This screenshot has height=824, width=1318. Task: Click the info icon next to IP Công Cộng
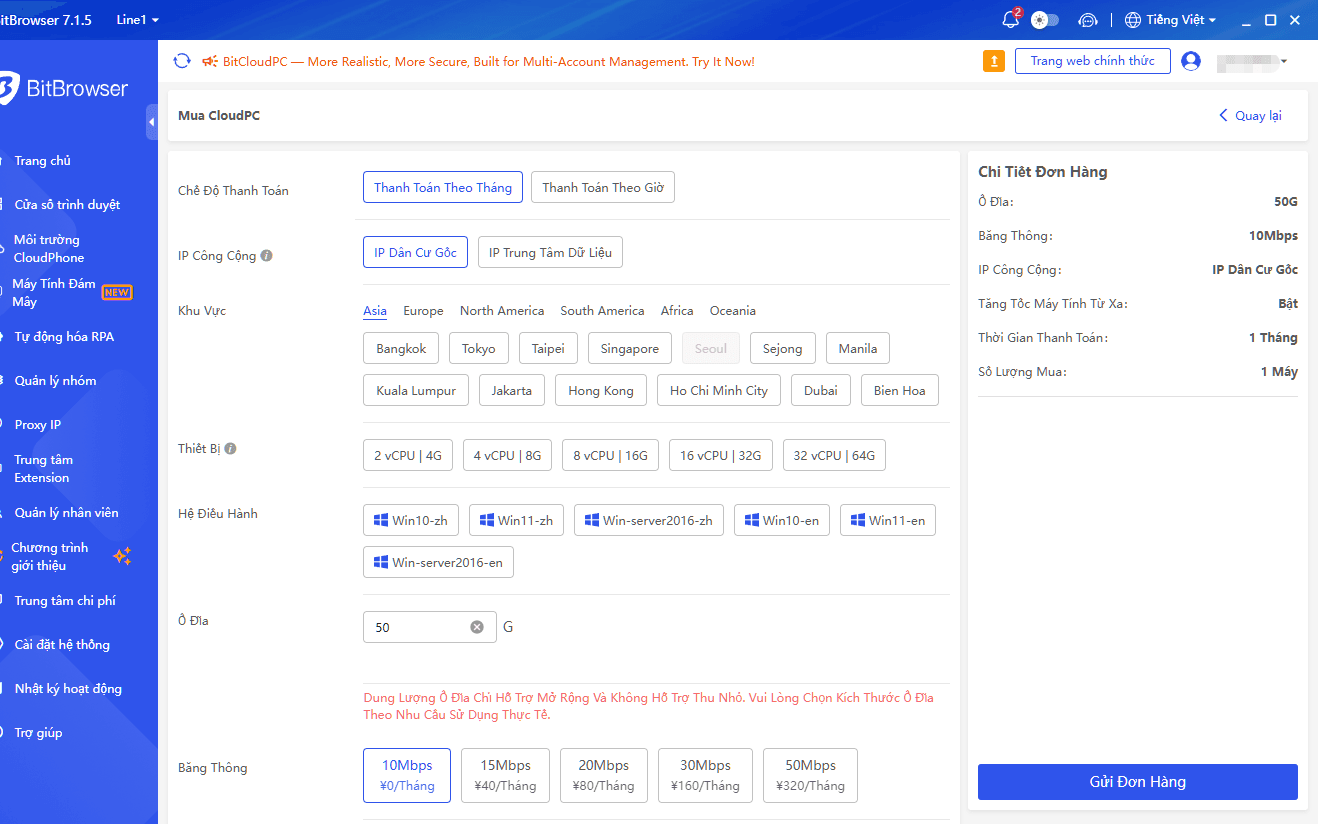click(x=266, y=255)
